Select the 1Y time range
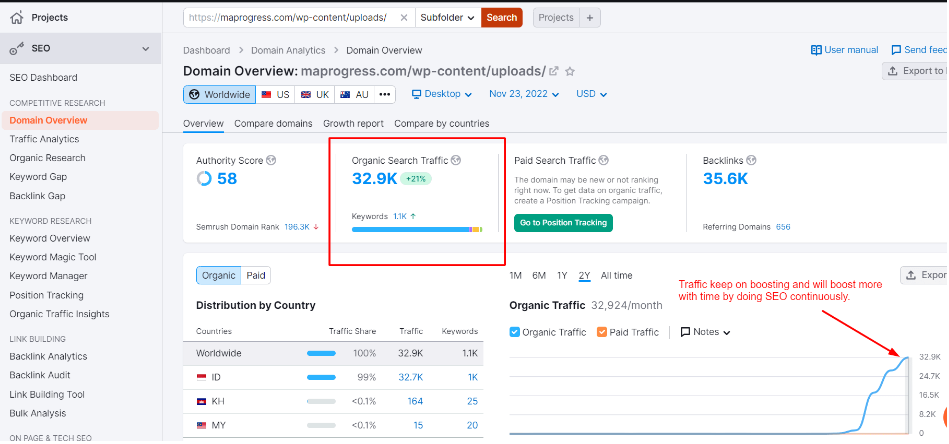 point(562,276)
